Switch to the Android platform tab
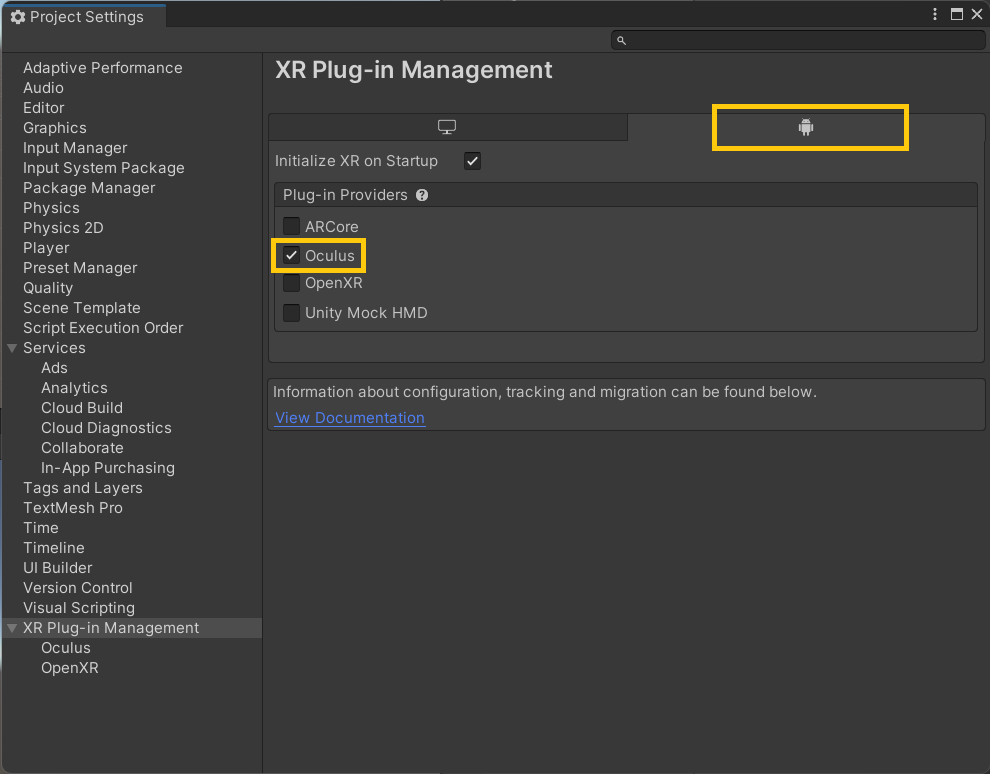The width and height of the screenshot is (990, 774). pyautogui.click(x=806, y=127)
